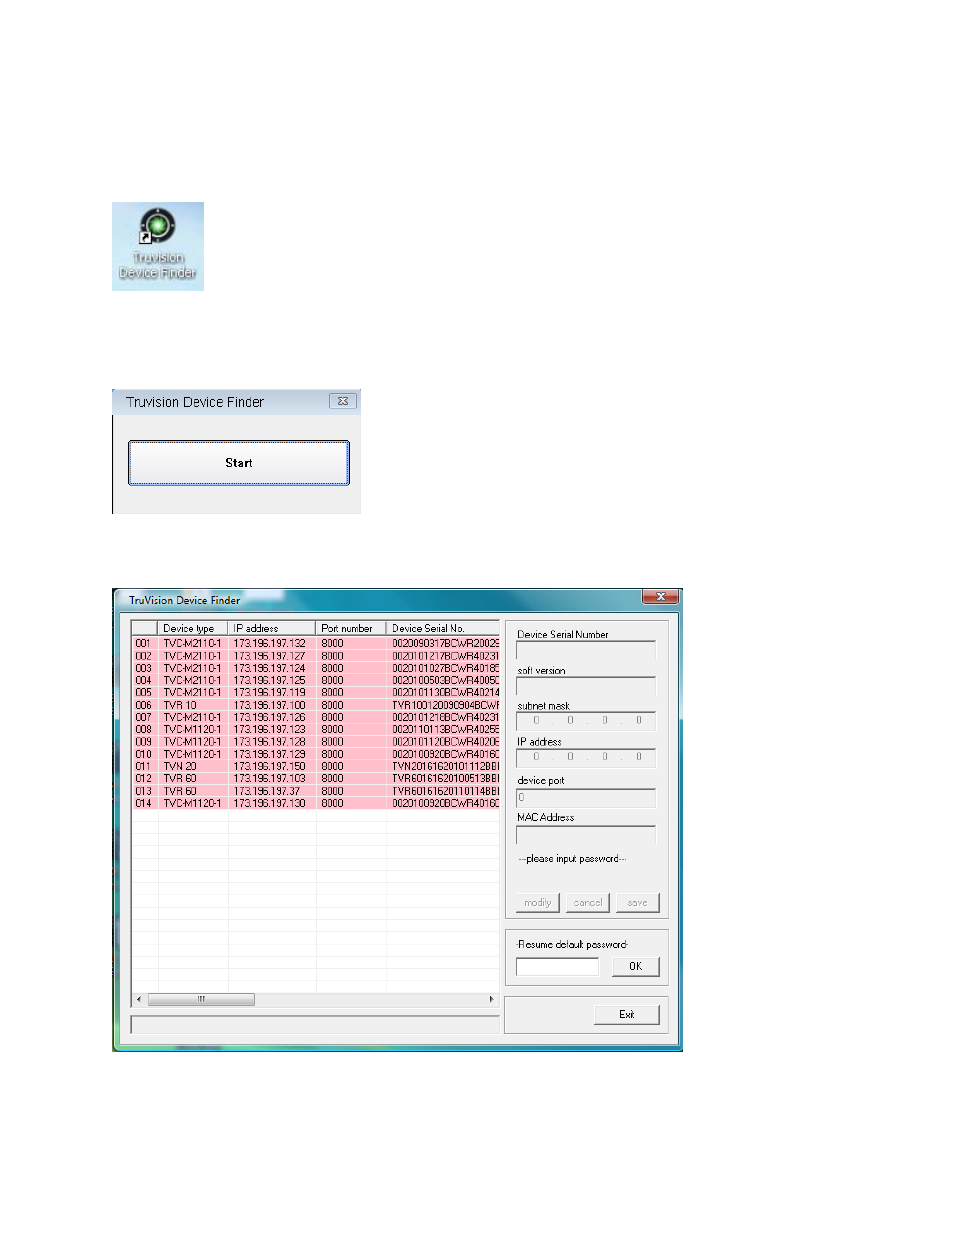Screen dimensions: 954x1235
Task: Click the modify button
Action: (538, 902)
